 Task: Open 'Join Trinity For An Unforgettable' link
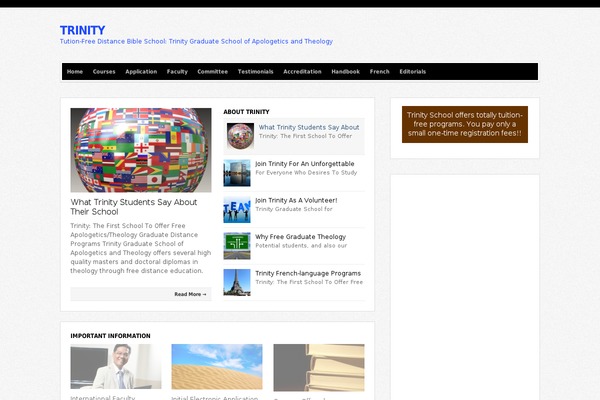click(305, 164)
